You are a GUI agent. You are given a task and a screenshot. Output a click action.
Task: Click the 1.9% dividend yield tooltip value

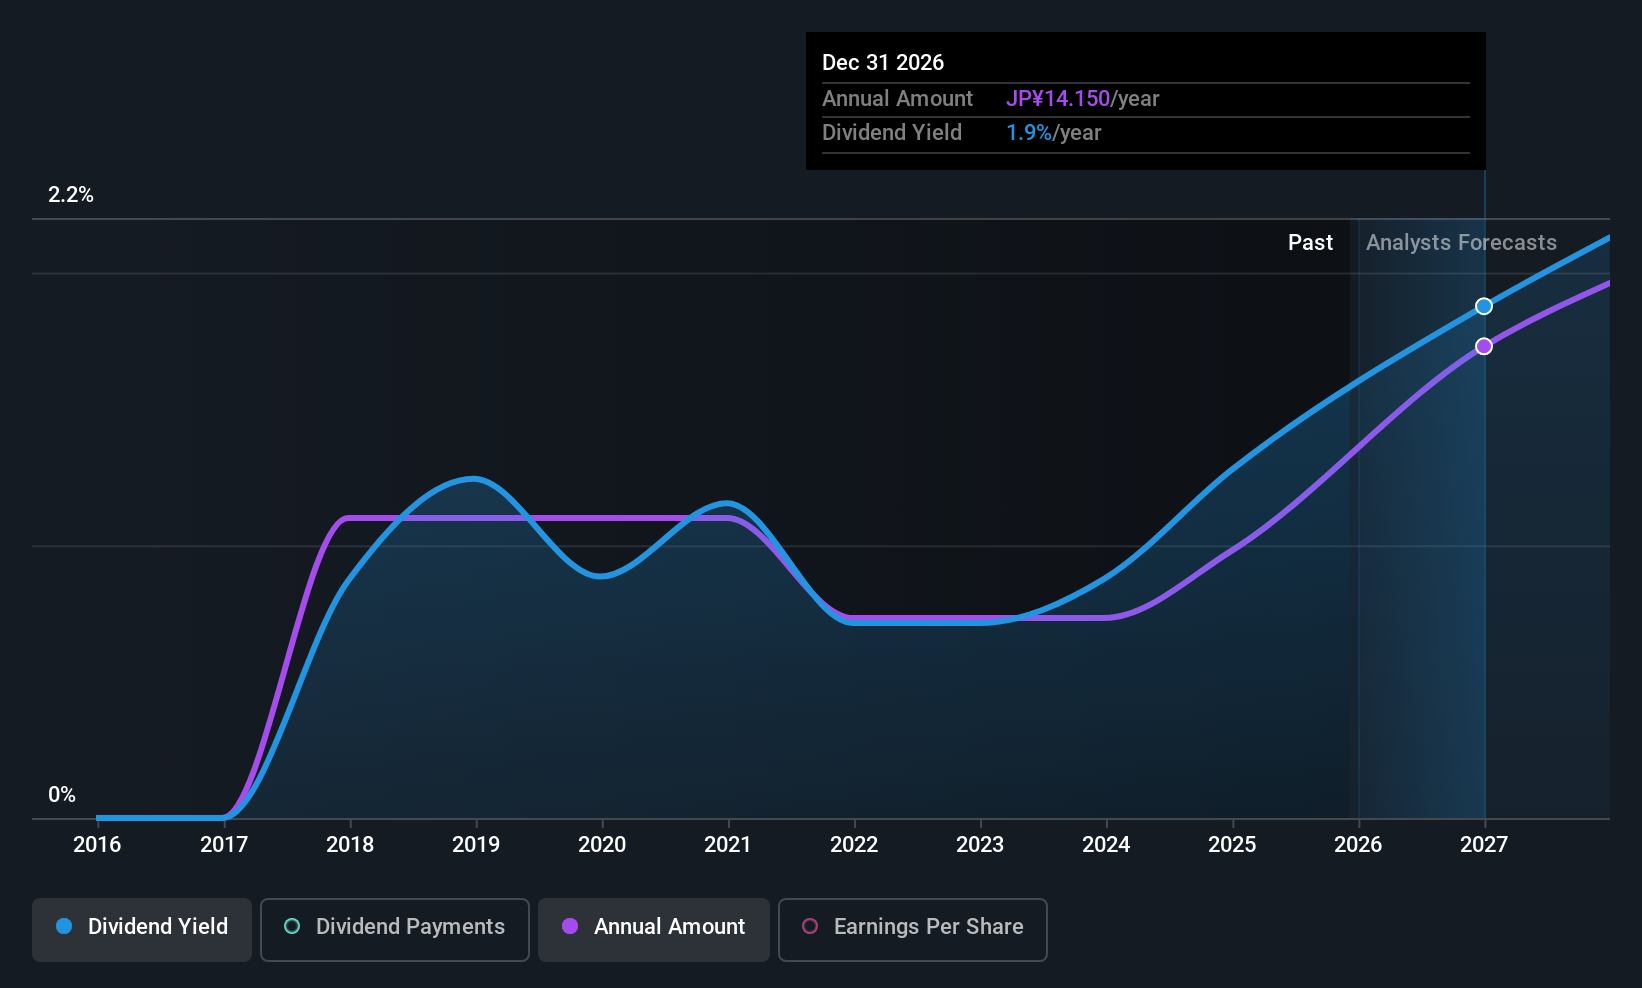(1029, 133)
